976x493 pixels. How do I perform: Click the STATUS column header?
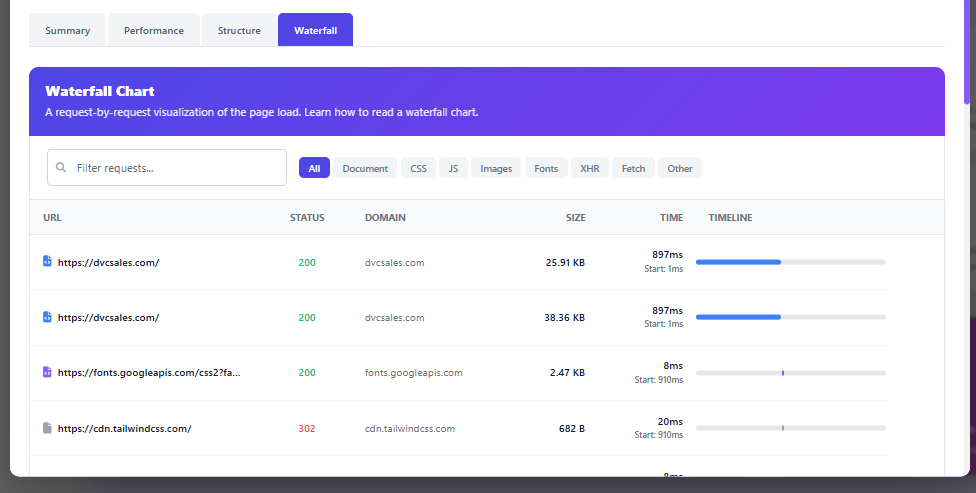(x=307, y=217)
